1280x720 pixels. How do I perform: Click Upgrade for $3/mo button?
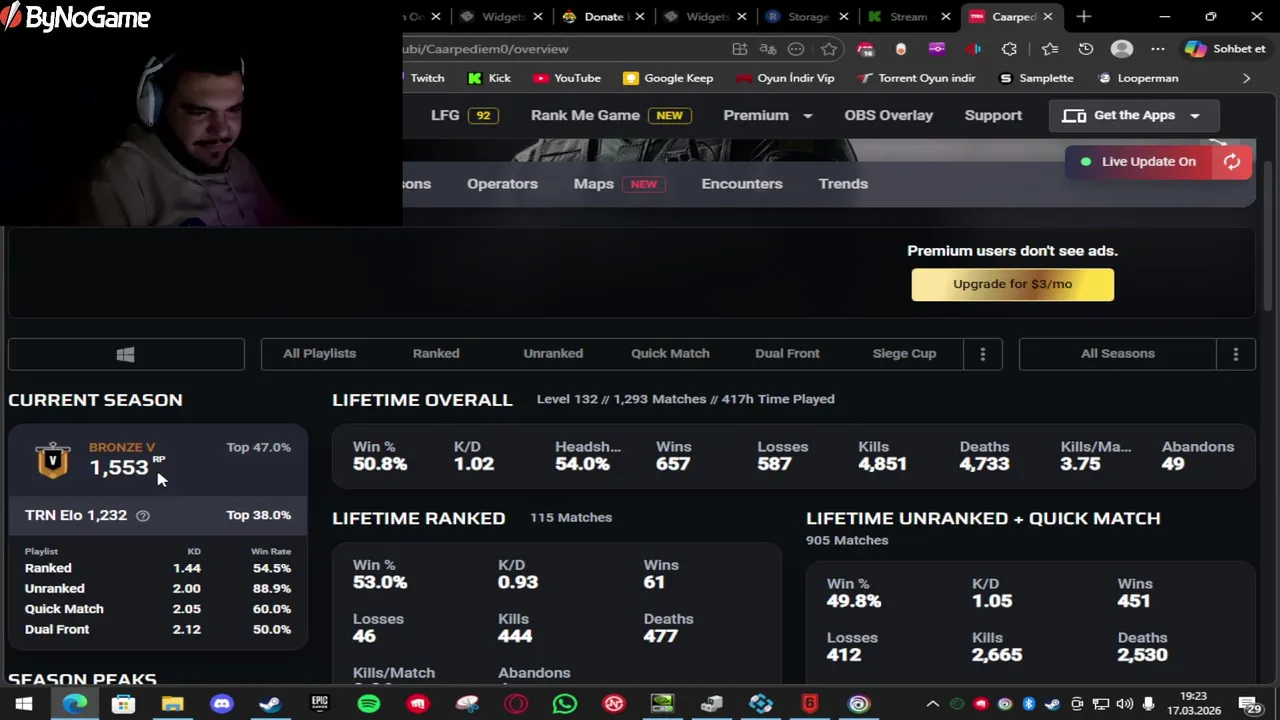[x=1012, y=285]
